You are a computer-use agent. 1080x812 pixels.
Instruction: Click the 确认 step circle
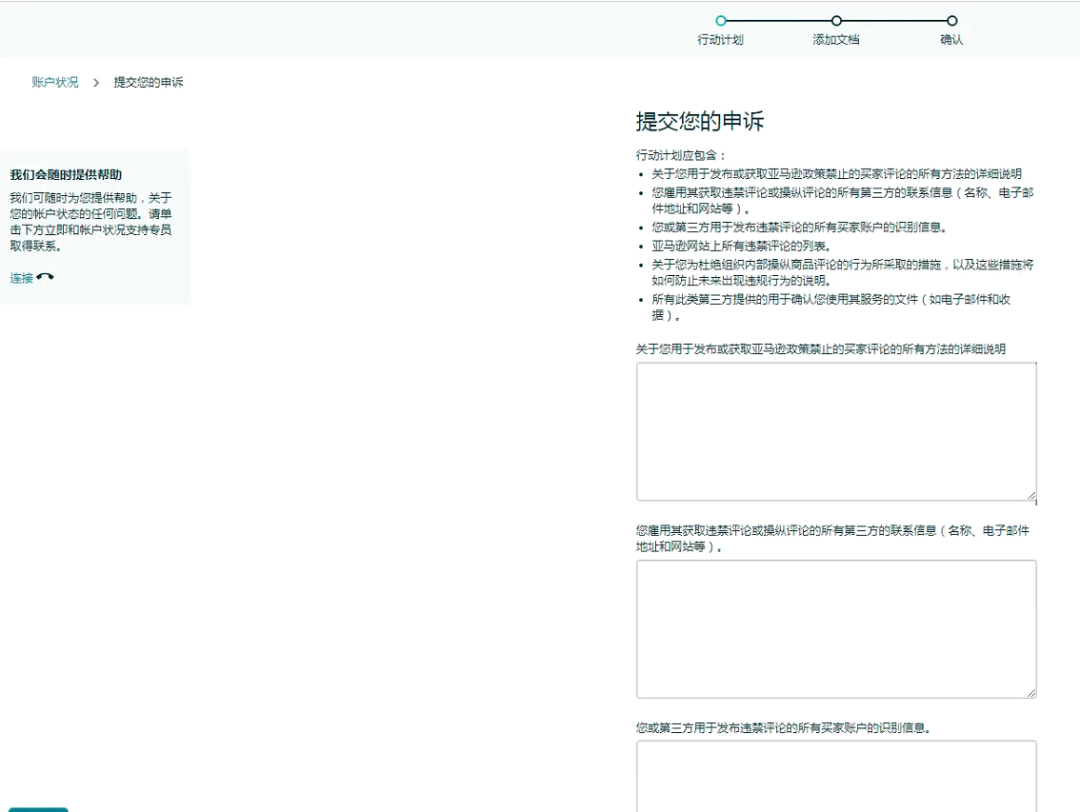tap(950, 20)
